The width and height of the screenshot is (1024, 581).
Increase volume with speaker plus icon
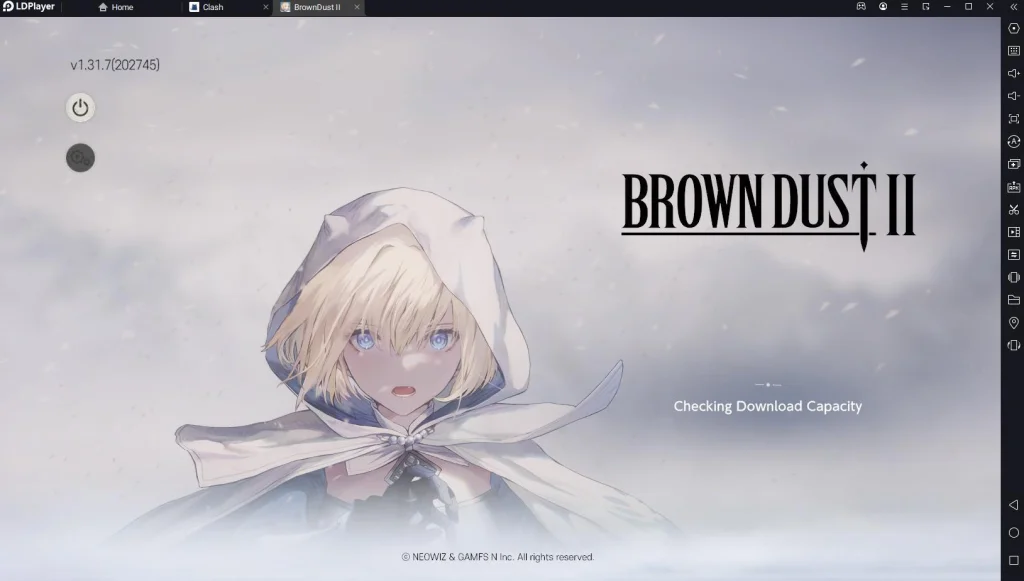1014,73
